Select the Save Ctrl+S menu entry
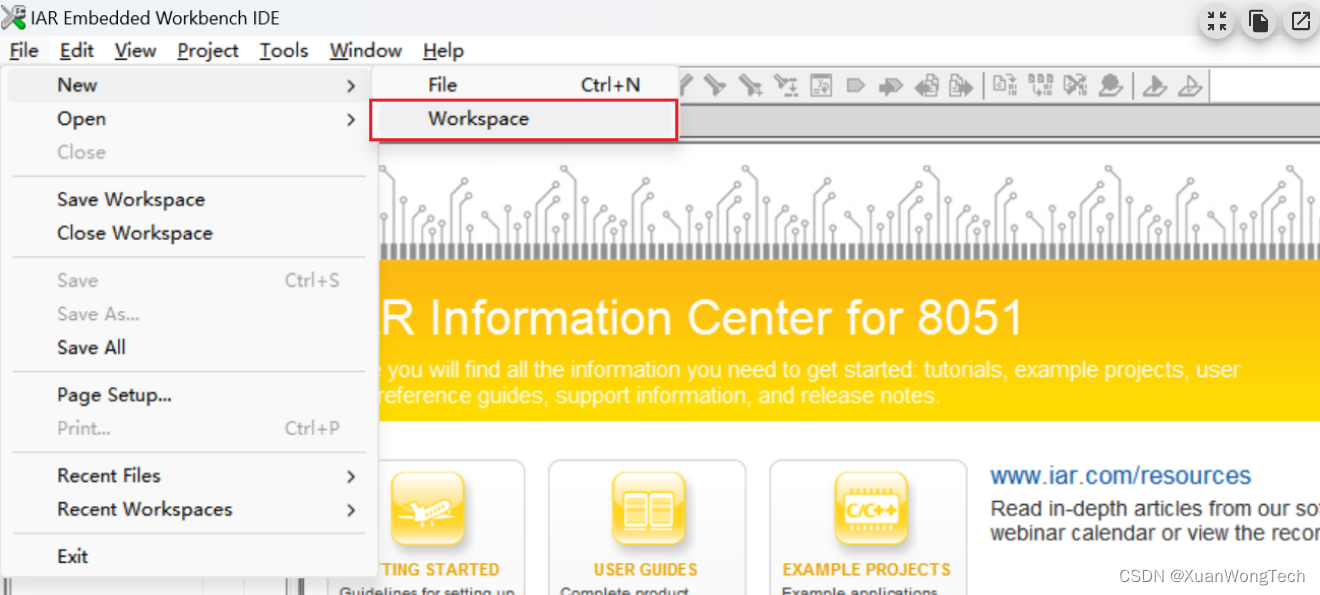 pyautogui.click(x=190, y=281)
